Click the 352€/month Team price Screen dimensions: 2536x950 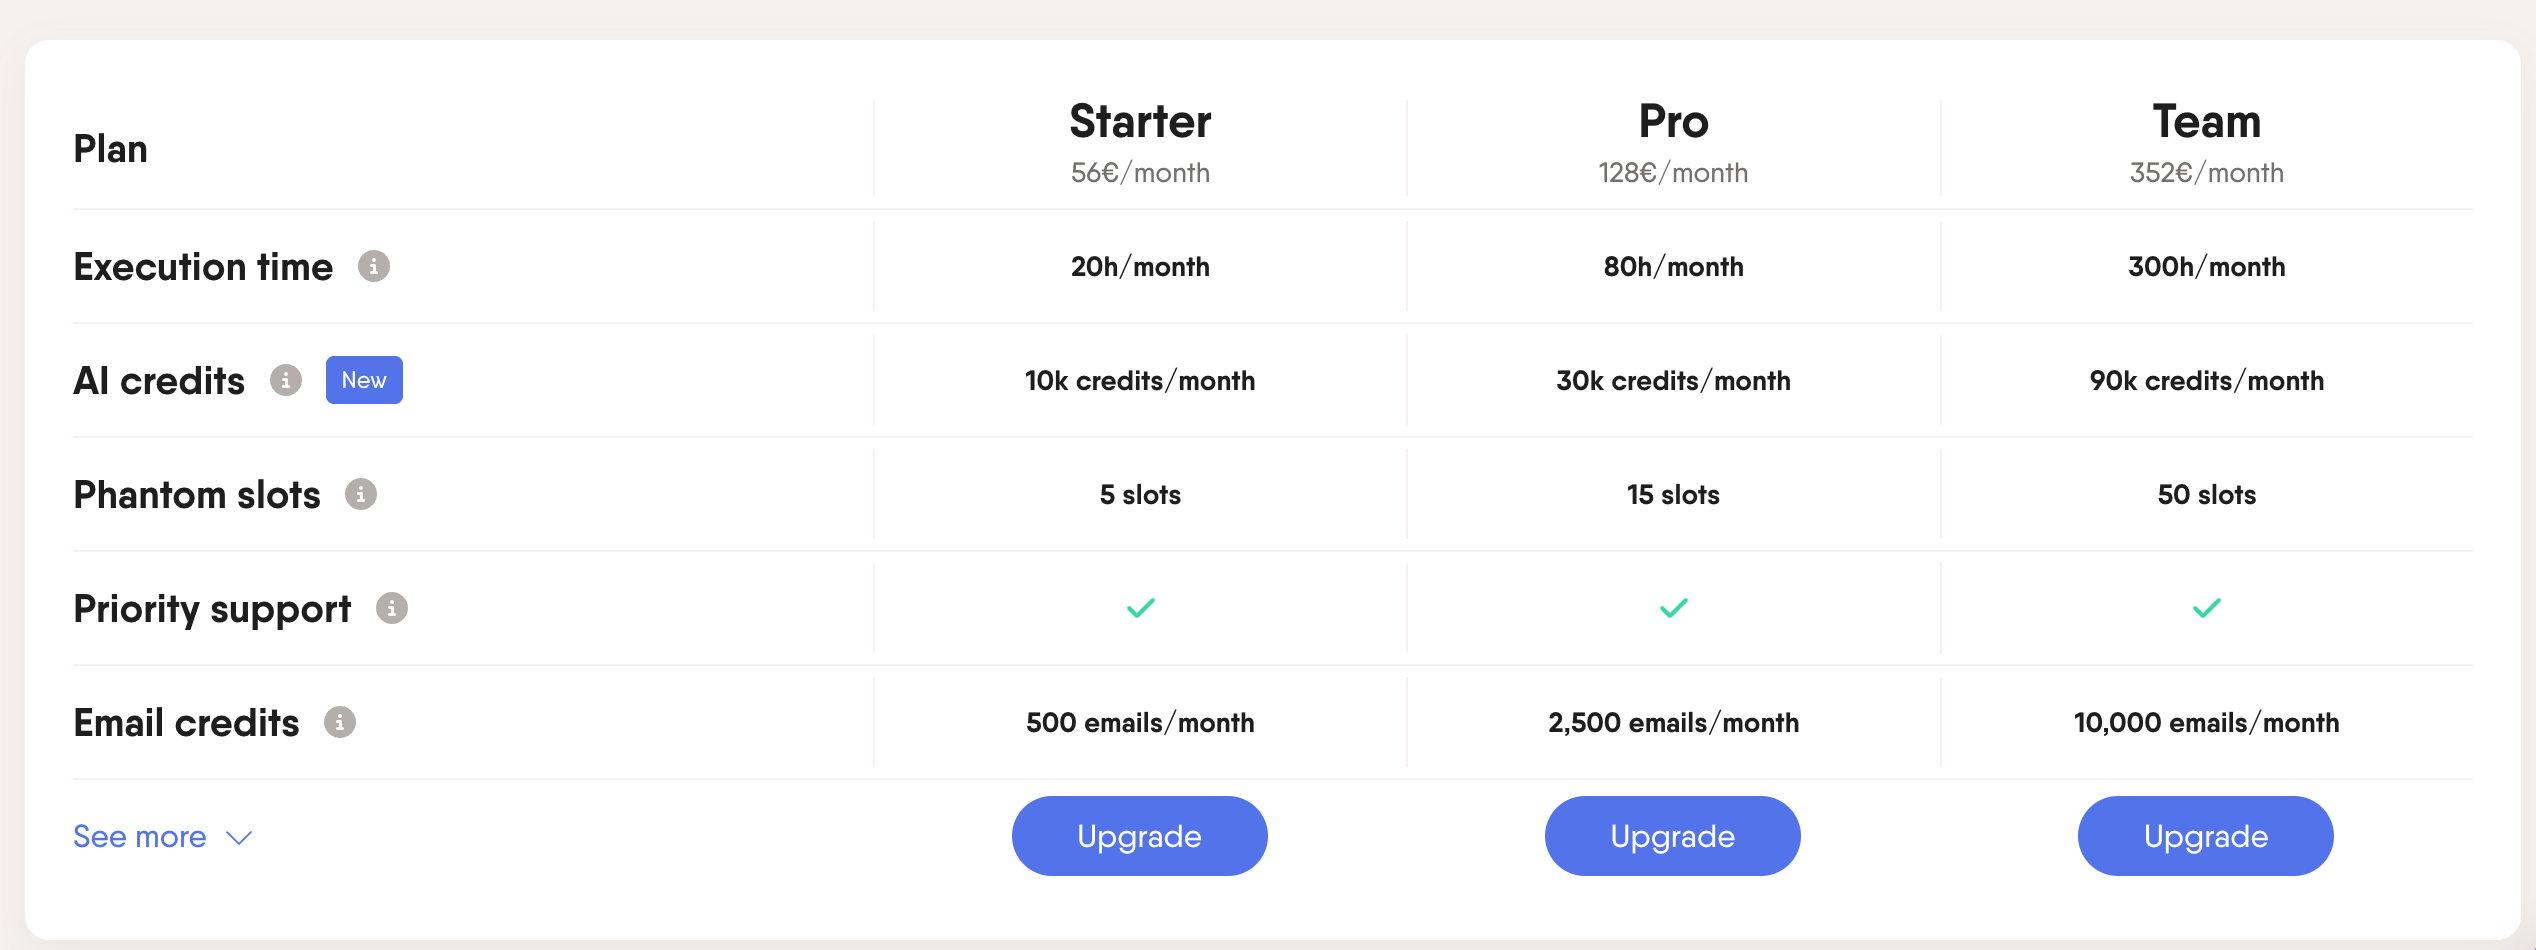coord(2206,173)
